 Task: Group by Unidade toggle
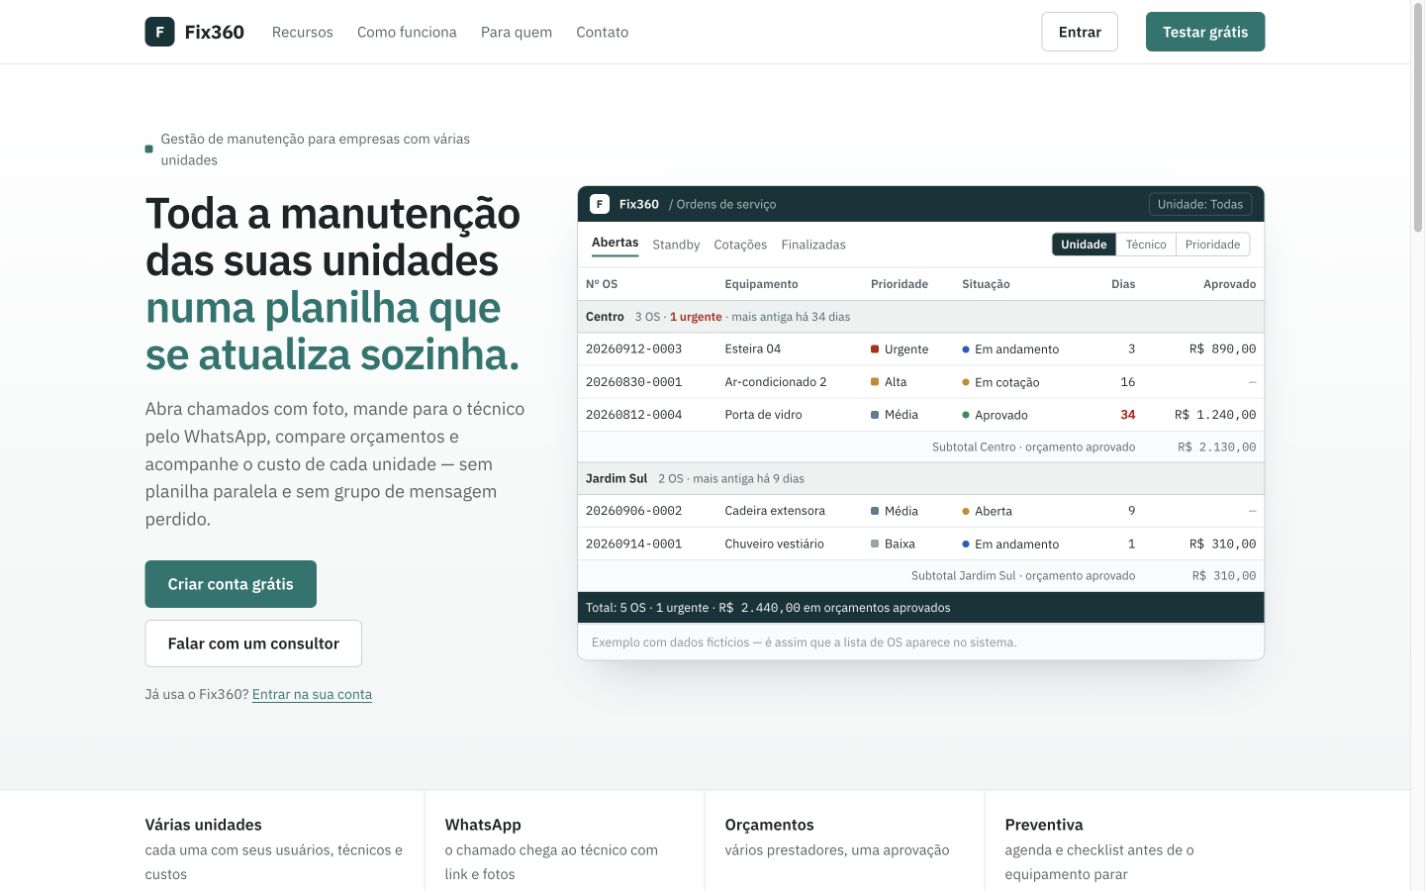[1084, 244]
